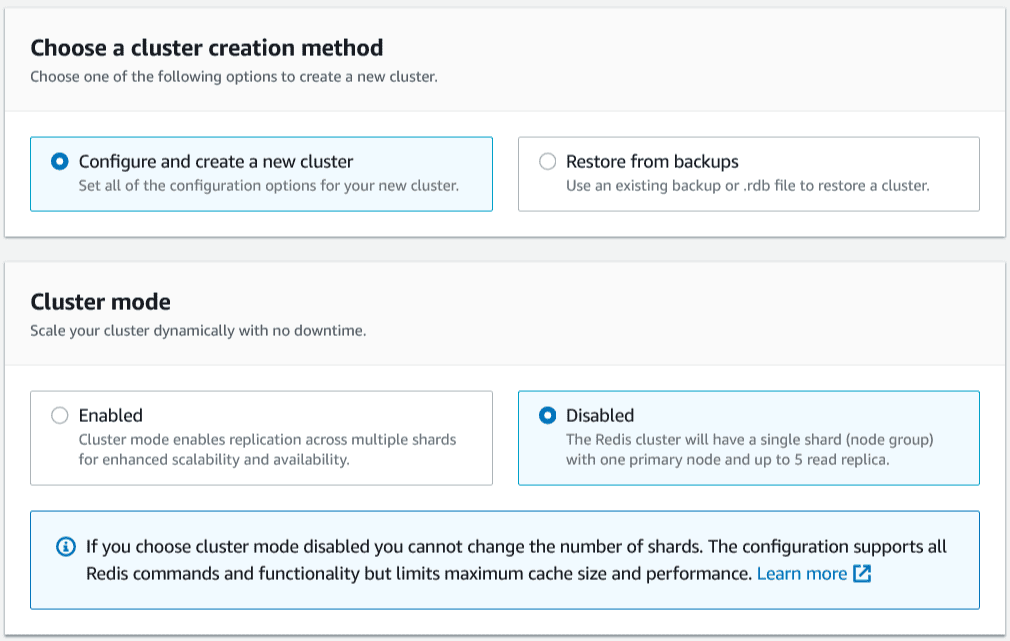
Task: Choose the Enabled cluster mode radio button
Action: [60, 415]
